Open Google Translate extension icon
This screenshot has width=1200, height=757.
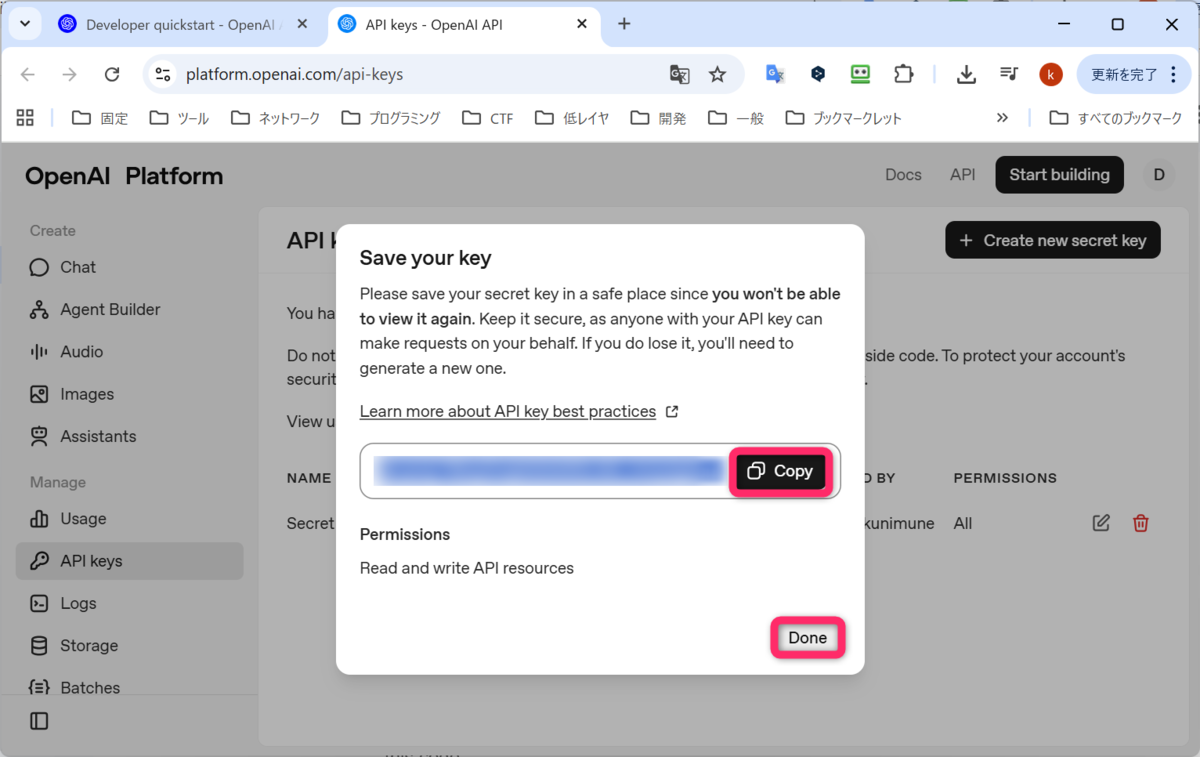pyautogui.click(x=775, y=74)
